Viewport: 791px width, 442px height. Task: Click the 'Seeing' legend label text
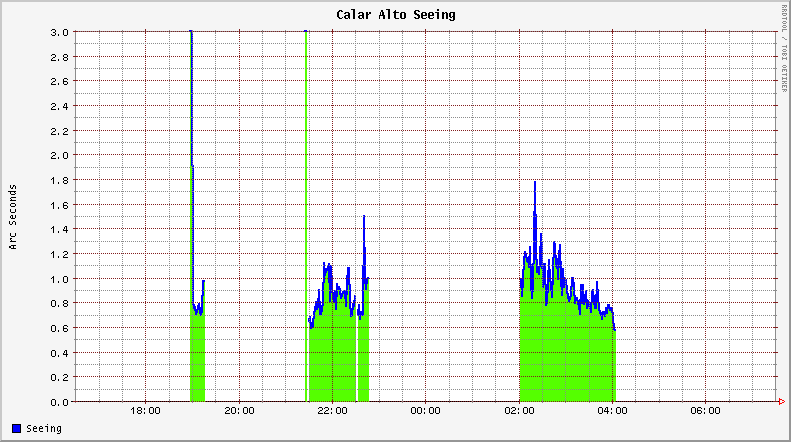pos(44,429)
